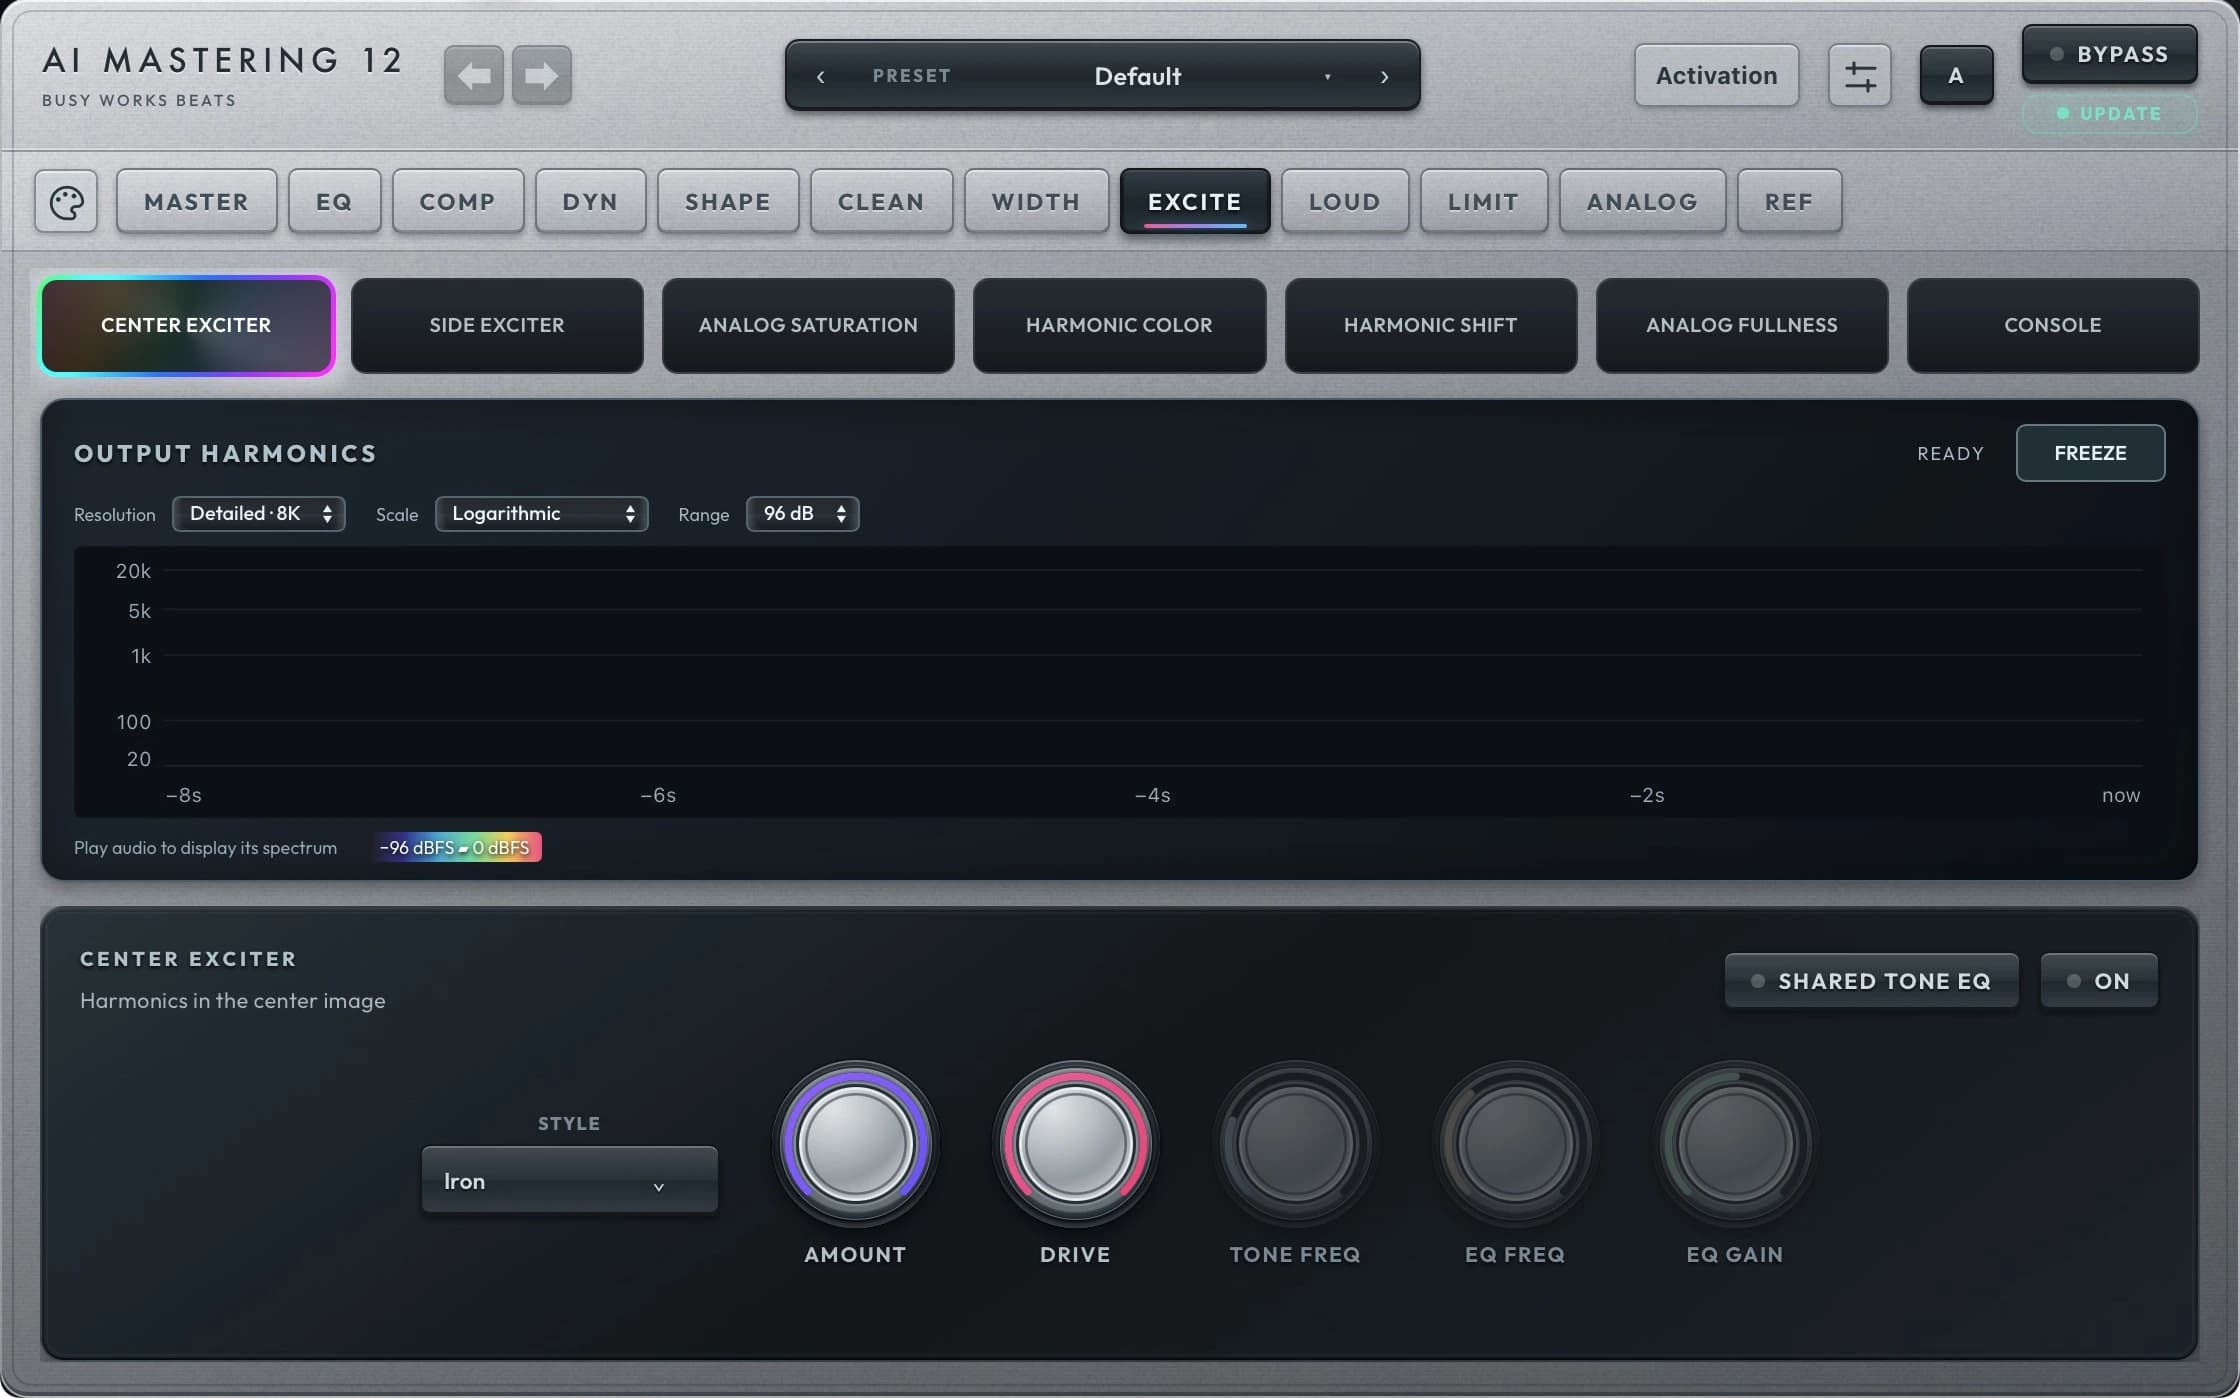Screen dimensions: 2240x1398
Task: Toggle the BYPASS switch
Action: tap(2109, 54)
